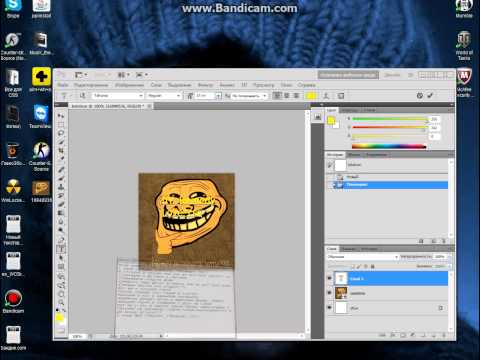The height and width of the screenshot is (360, 480).
Task: Open the Файл (File) menu
Action: 62,85
